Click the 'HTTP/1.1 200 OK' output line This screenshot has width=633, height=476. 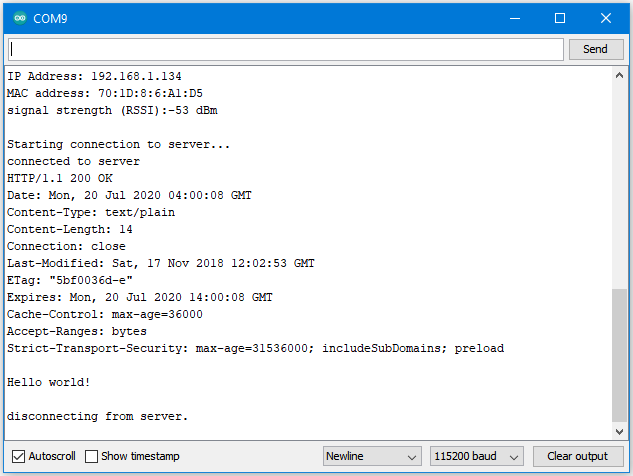[x=60, y=178]
